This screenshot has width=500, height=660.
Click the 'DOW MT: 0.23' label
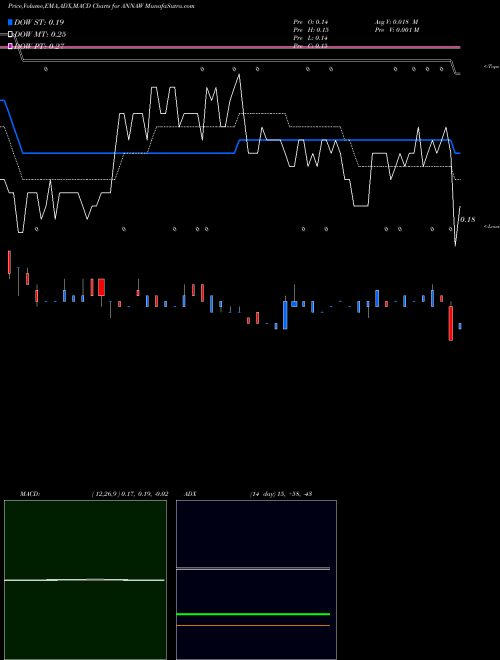coord(40,35)
